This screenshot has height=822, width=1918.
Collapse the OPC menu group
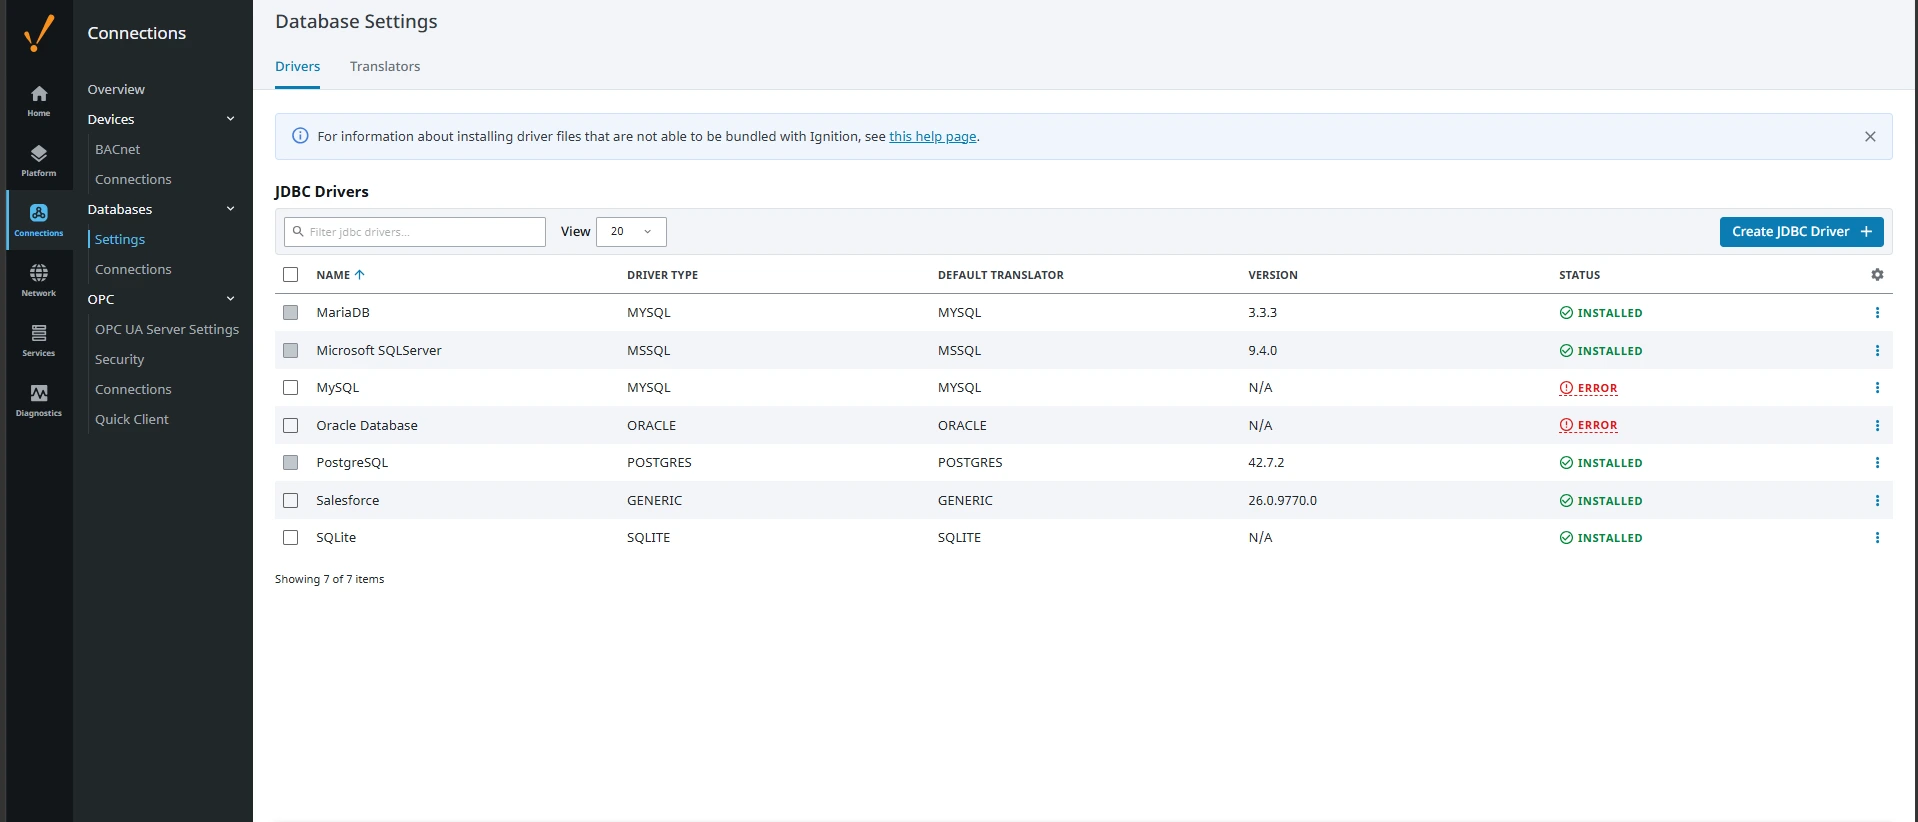[231, 299]
